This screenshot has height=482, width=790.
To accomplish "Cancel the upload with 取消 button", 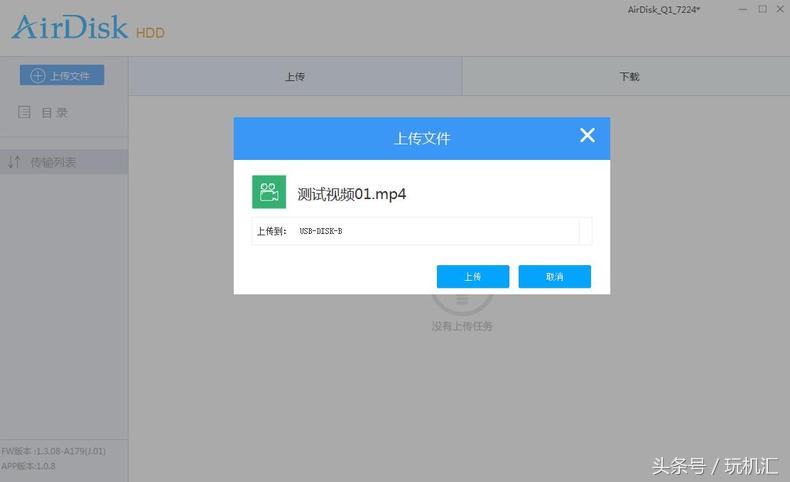I will click(555, 277).
